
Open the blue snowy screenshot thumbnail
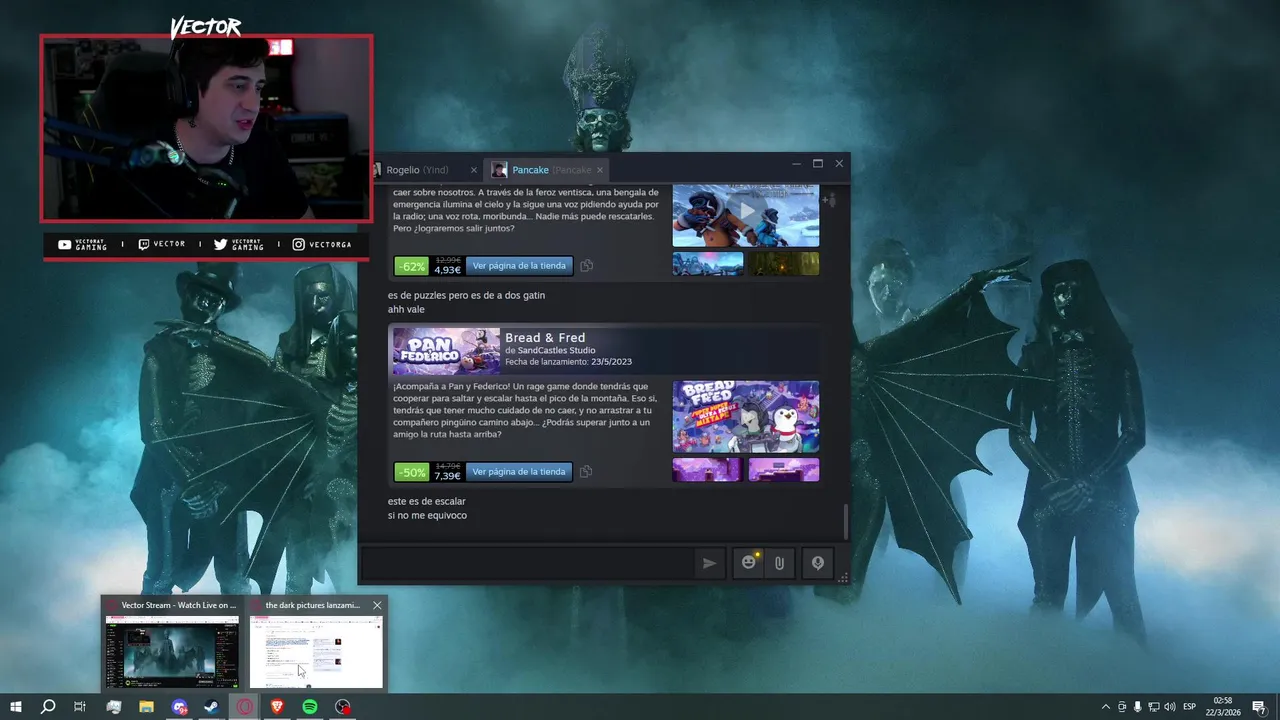[x=708, y=264]
